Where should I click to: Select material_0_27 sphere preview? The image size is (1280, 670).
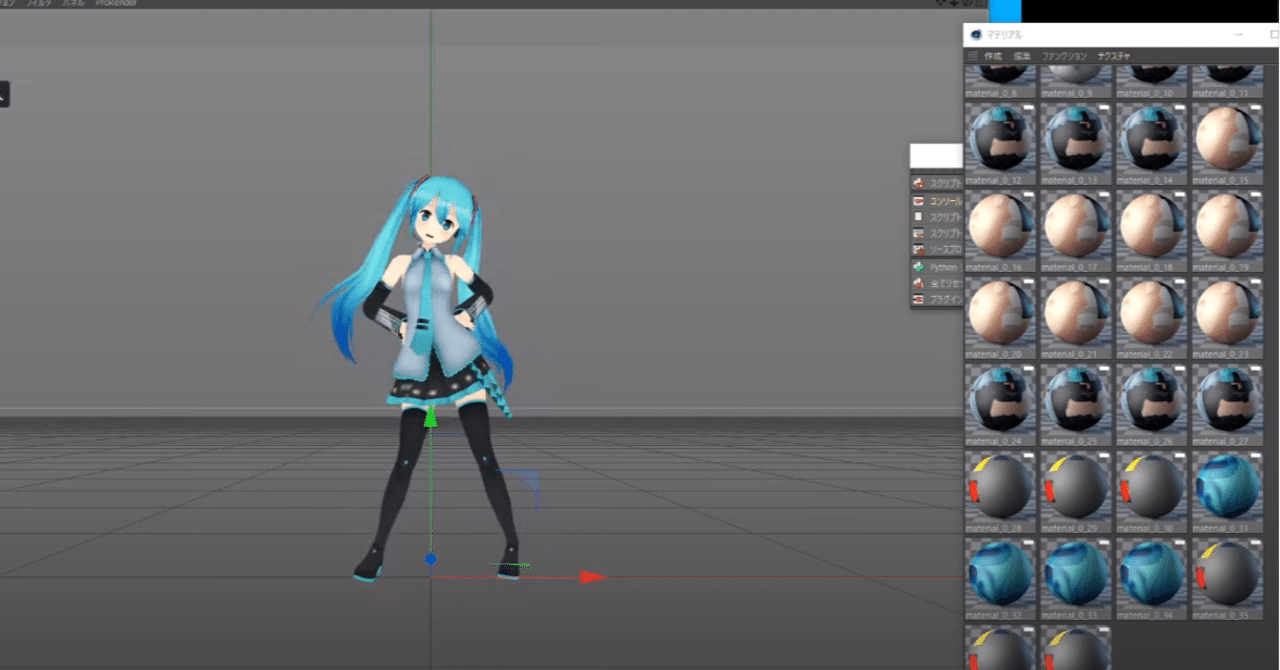[1227, 400]
